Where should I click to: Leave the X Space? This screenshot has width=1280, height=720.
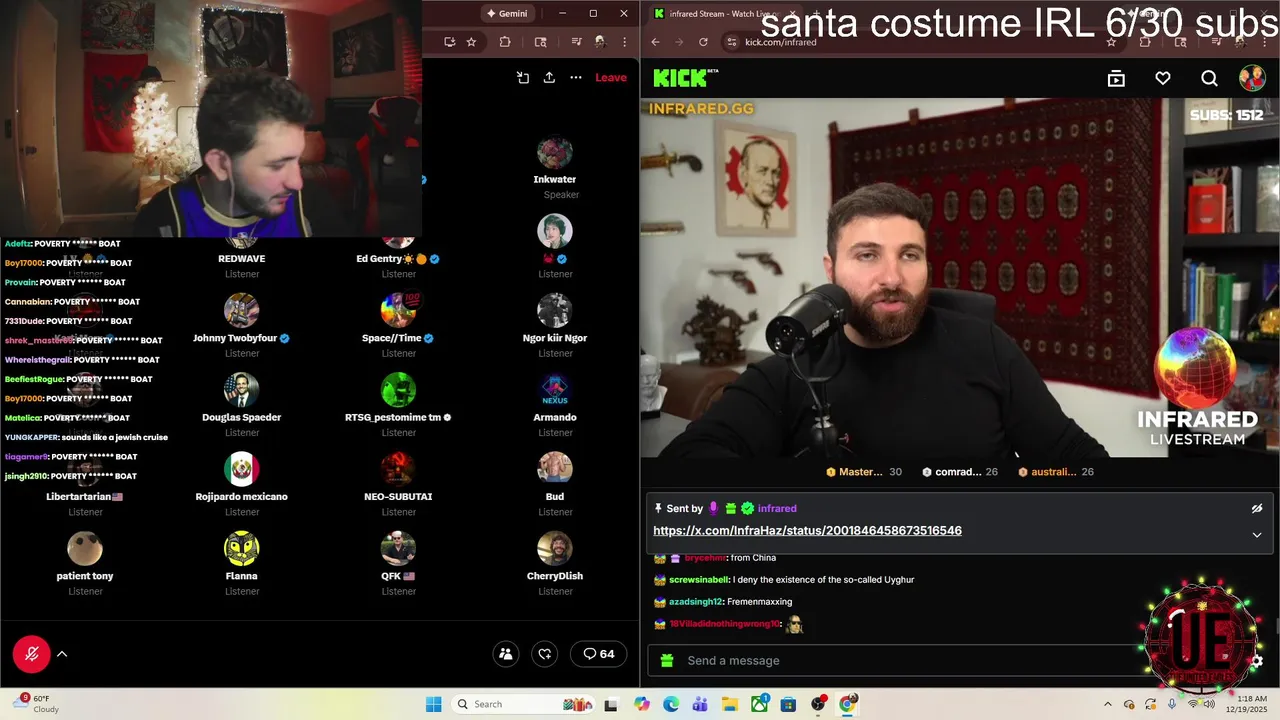point(611,77)
